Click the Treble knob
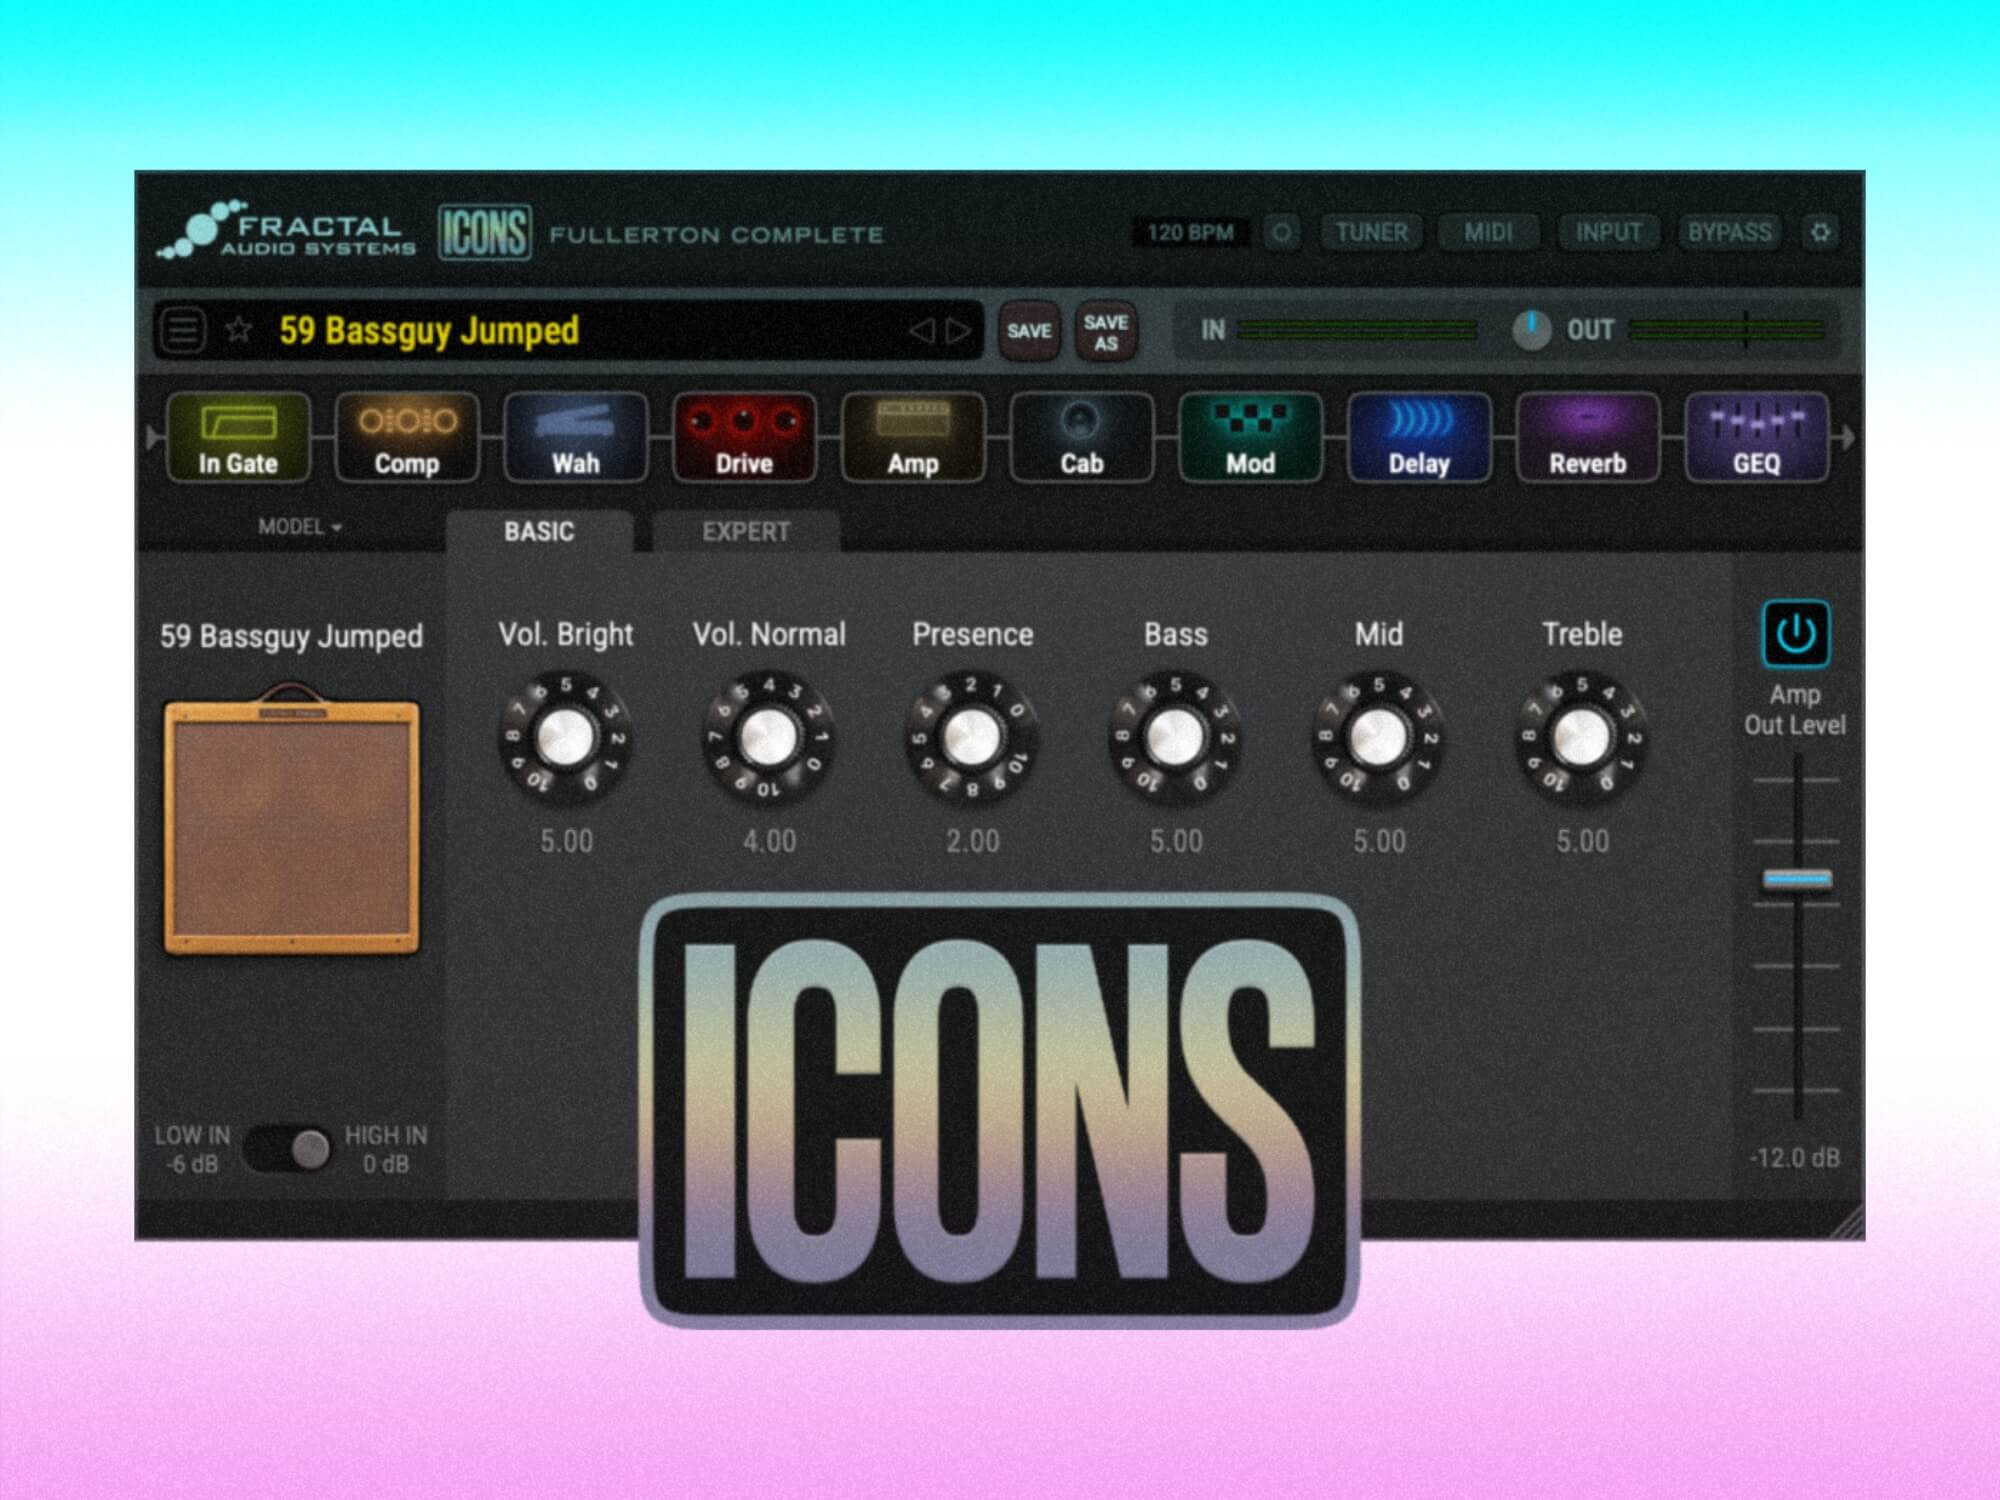Image resolution: width=2000 pixels, height=1500 pixels. (1582, 739)
